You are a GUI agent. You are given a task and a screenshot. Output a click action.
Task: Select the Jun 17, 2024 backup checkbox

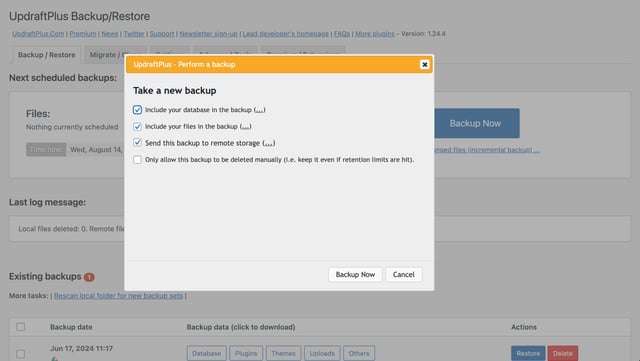pyautogui.click(x=20, y=354)
